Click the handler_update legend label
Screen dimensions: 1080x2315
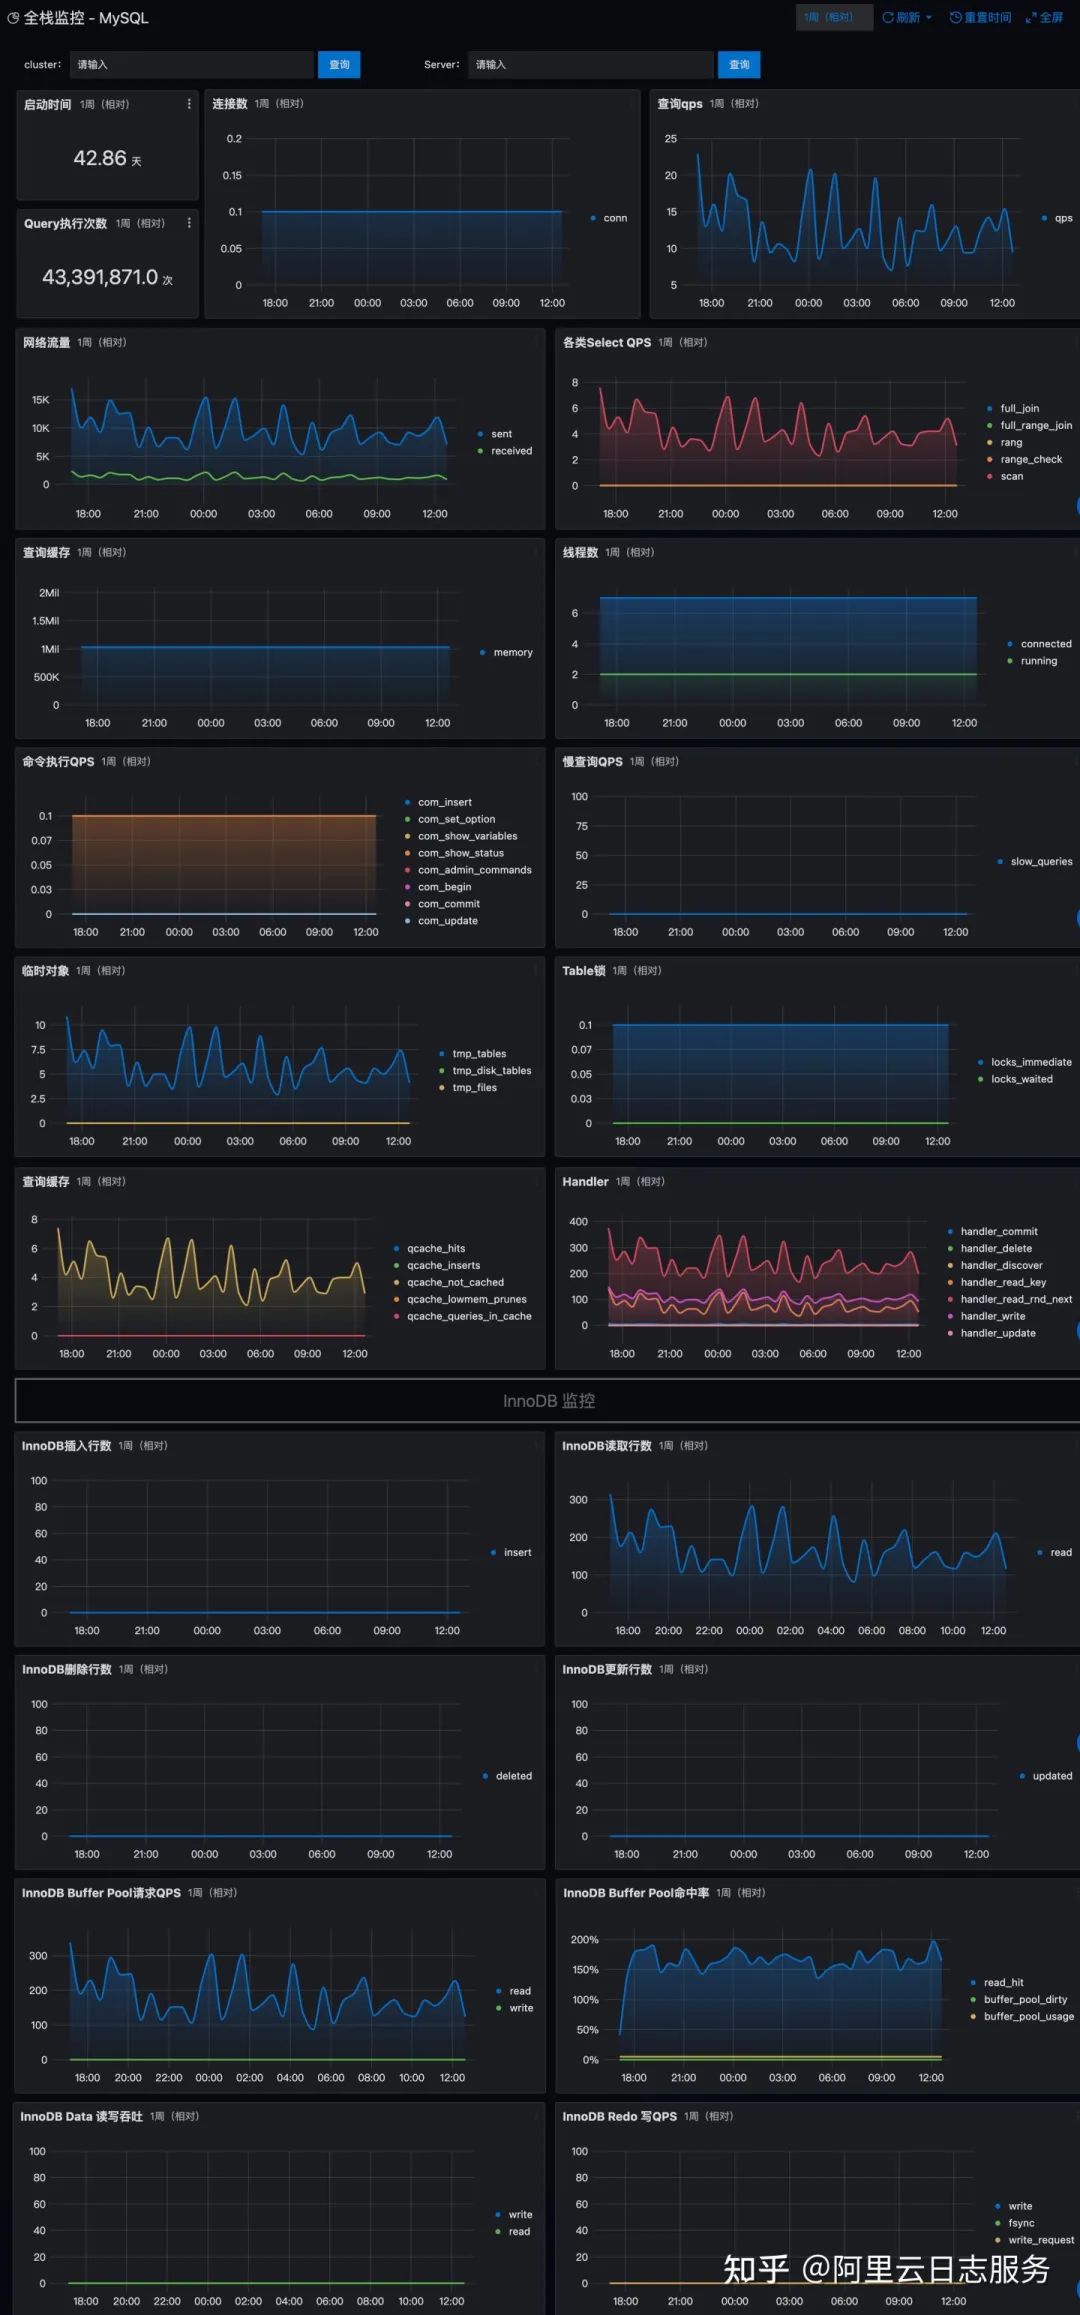(x=998, y=1333)
